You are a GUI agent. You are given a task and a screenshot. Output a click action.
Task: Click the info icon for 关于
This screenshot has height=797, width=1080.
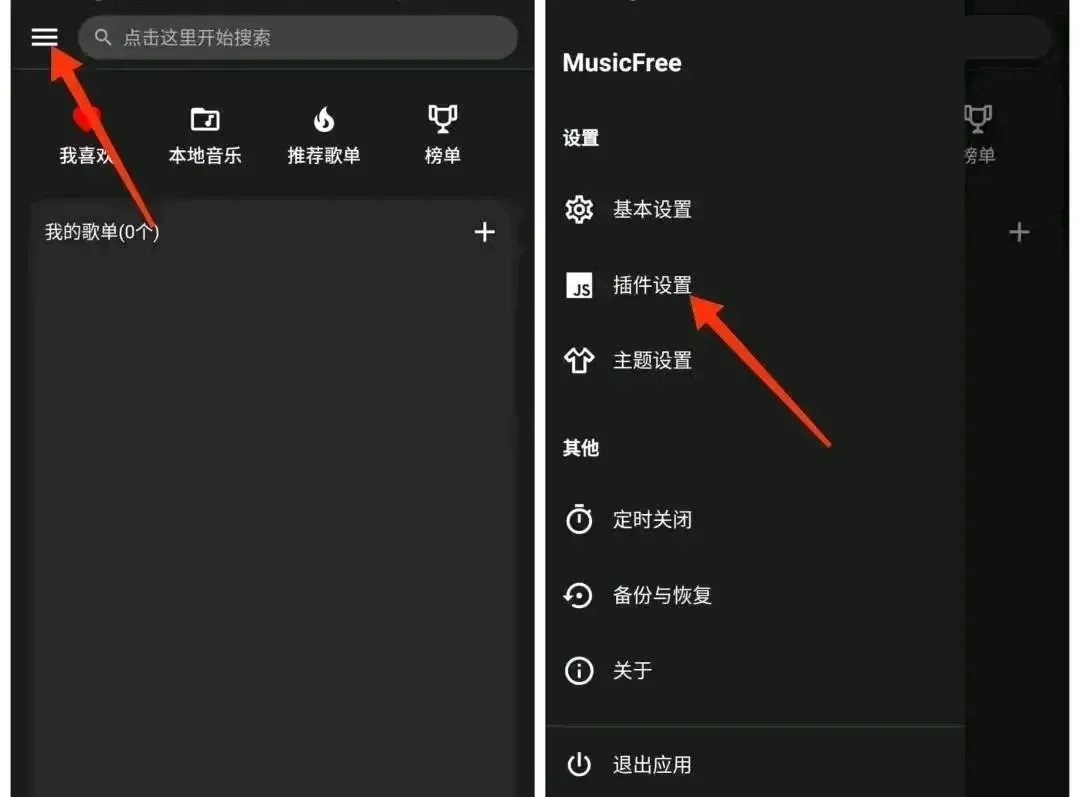tap(579, 670)
